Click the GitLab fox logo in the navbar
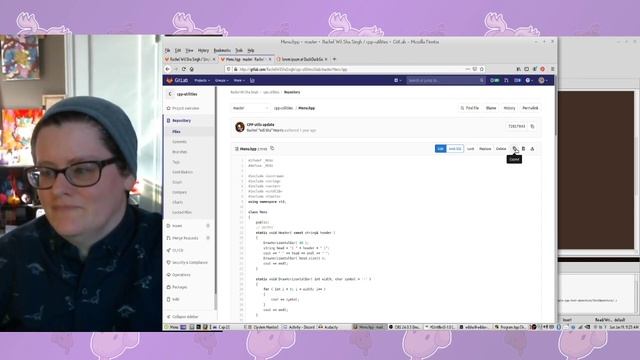 [x=170, y=80]
